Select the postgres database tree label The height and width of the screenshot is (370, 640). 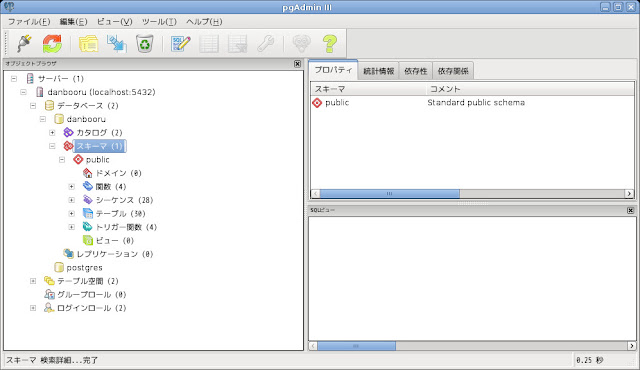84,268
